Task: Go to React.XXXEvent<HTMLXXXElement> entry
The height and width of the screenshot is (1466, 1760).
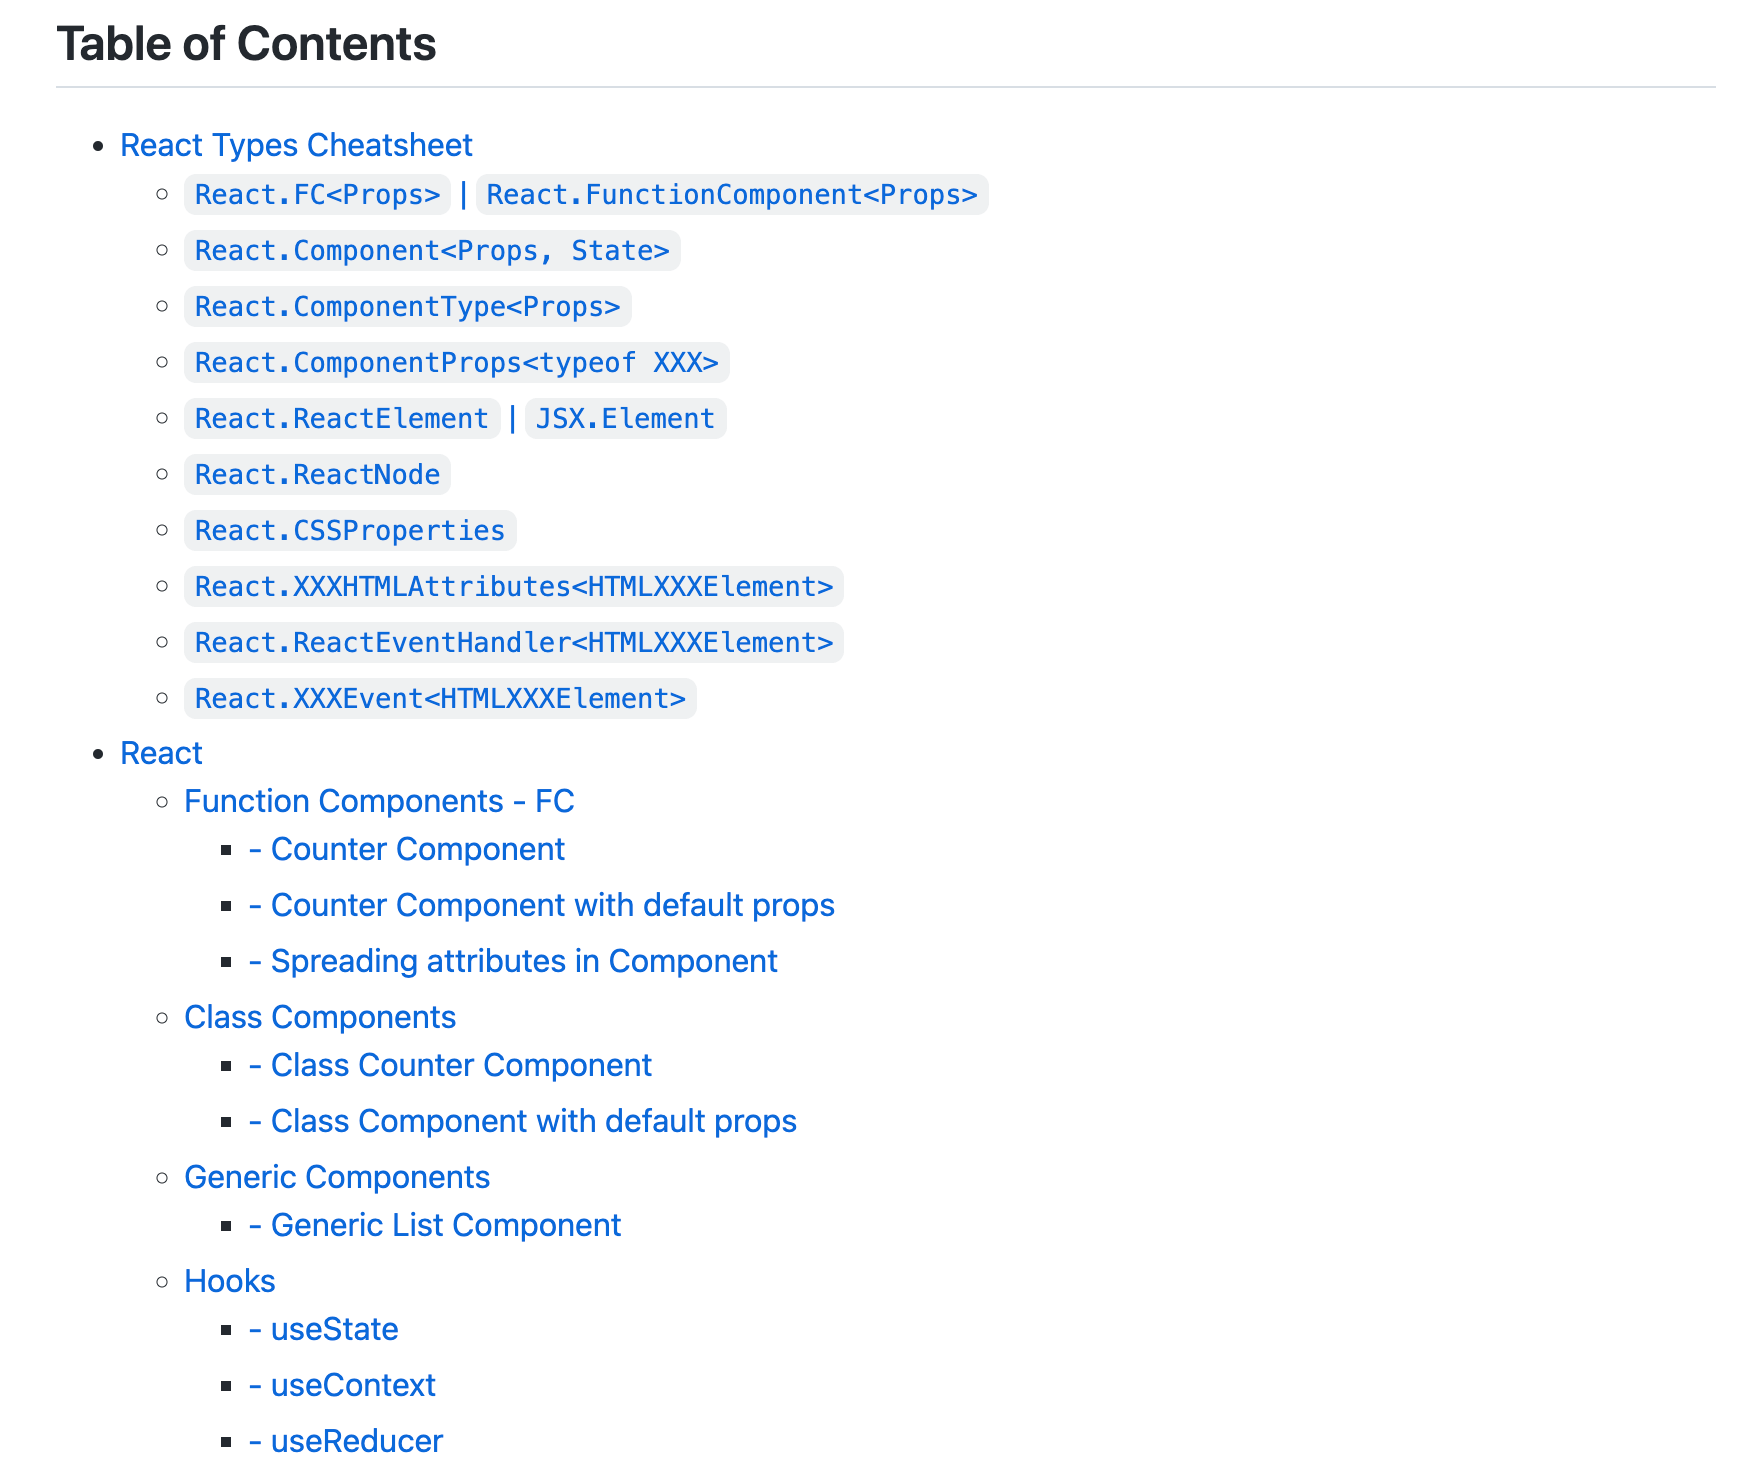Action: pyautogui.click(x=440, y=699)
